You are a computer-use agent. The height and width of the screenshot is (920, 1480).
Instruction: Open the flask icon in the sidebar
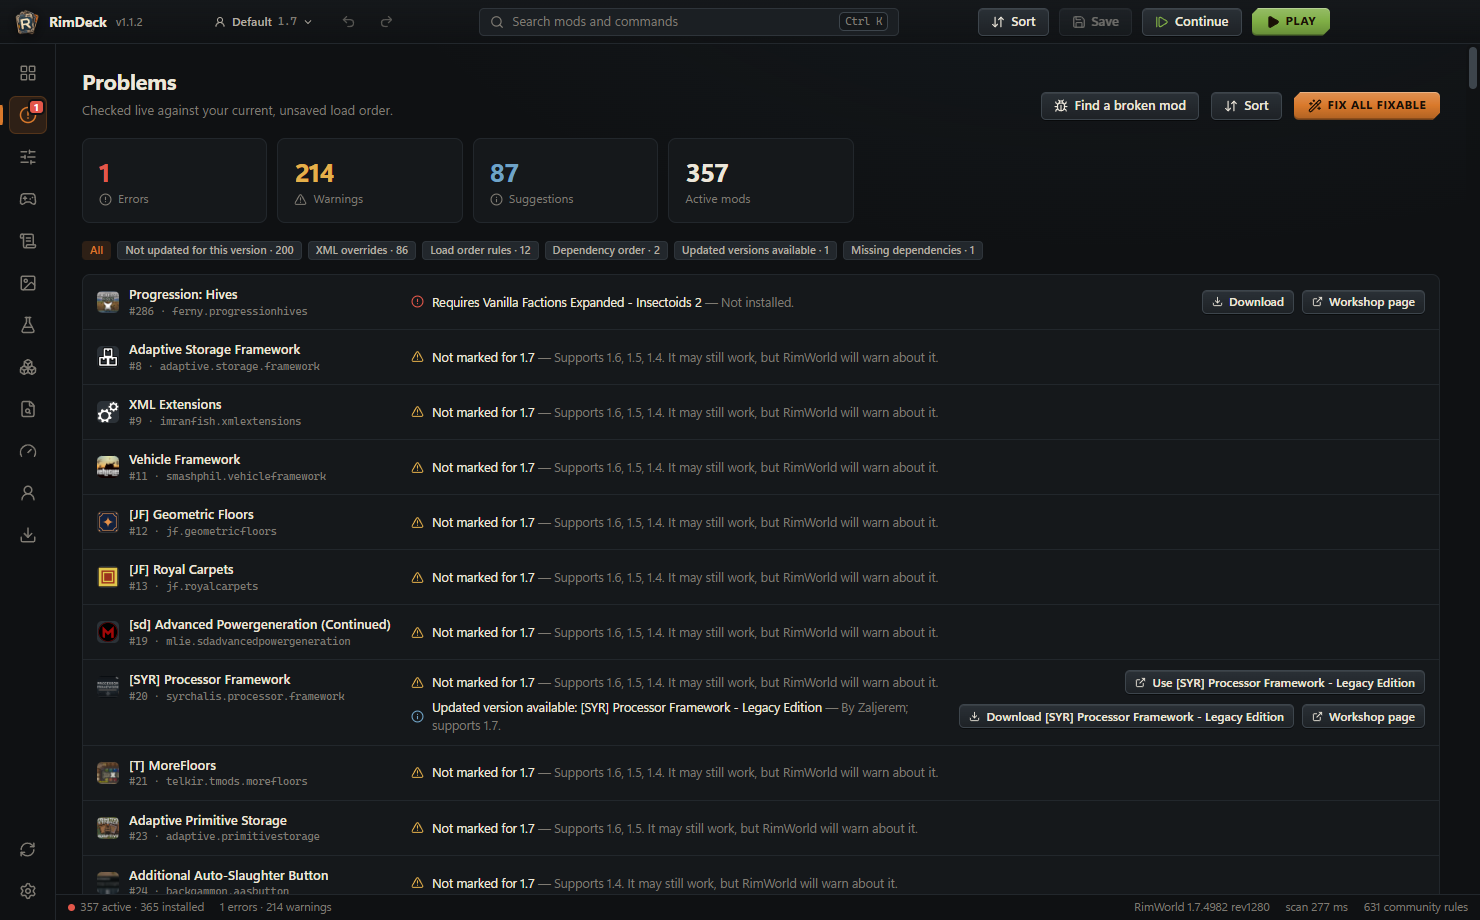[28, 325]
